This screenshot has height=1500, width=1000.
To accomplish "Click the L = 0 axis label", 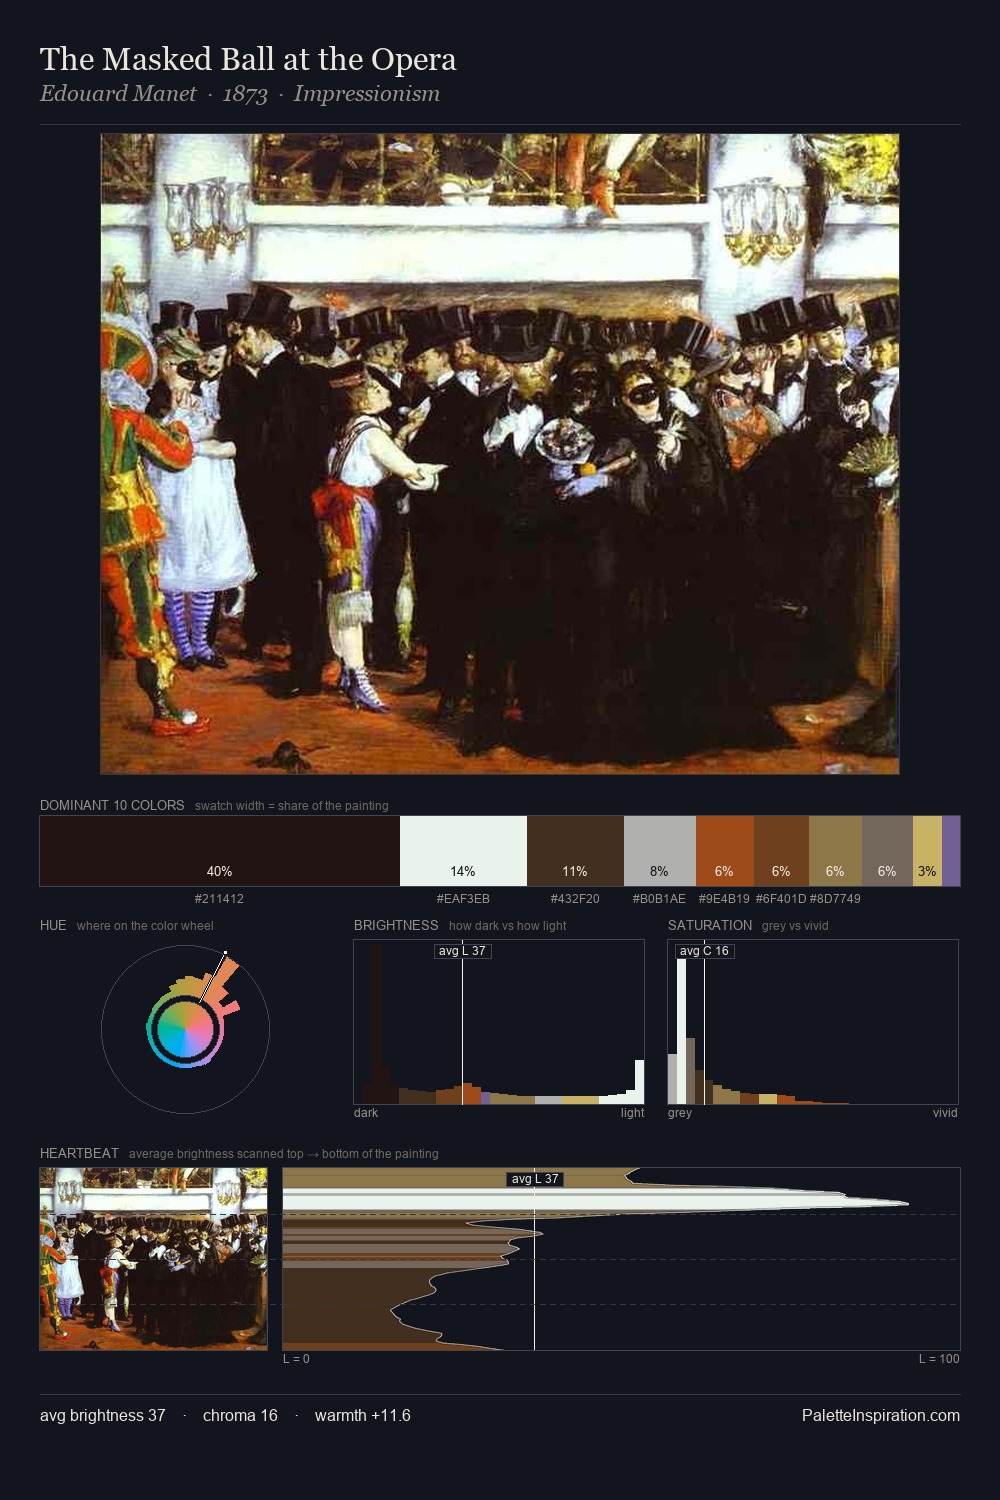I will [296, 1359].
